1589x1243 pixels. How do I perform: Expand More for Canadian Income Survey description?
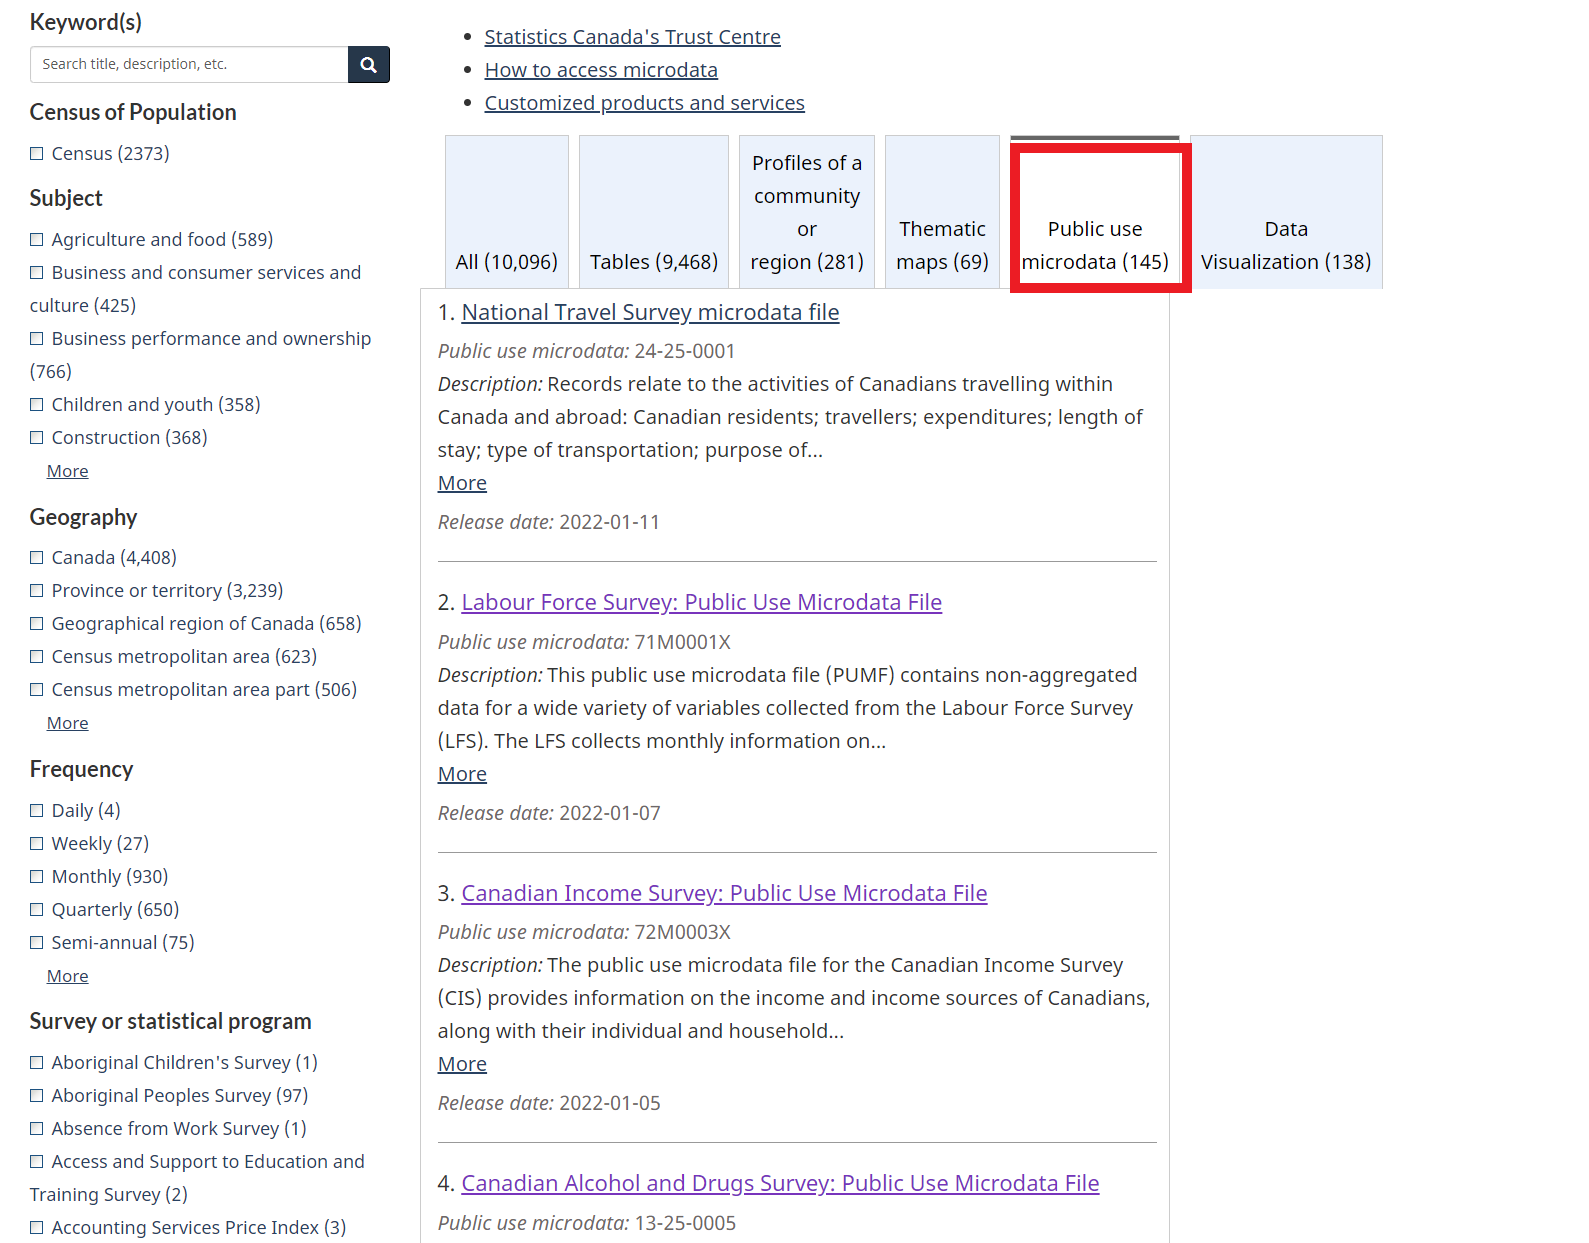462,1065
